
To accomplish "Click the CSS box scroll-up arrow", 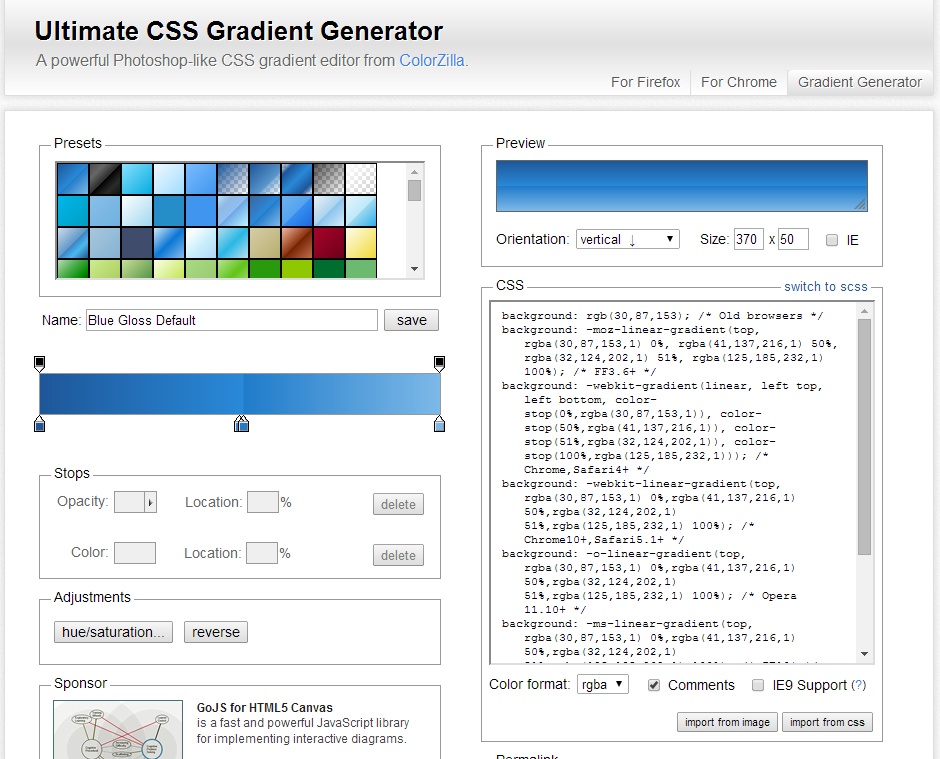I will tap(864, 311).
